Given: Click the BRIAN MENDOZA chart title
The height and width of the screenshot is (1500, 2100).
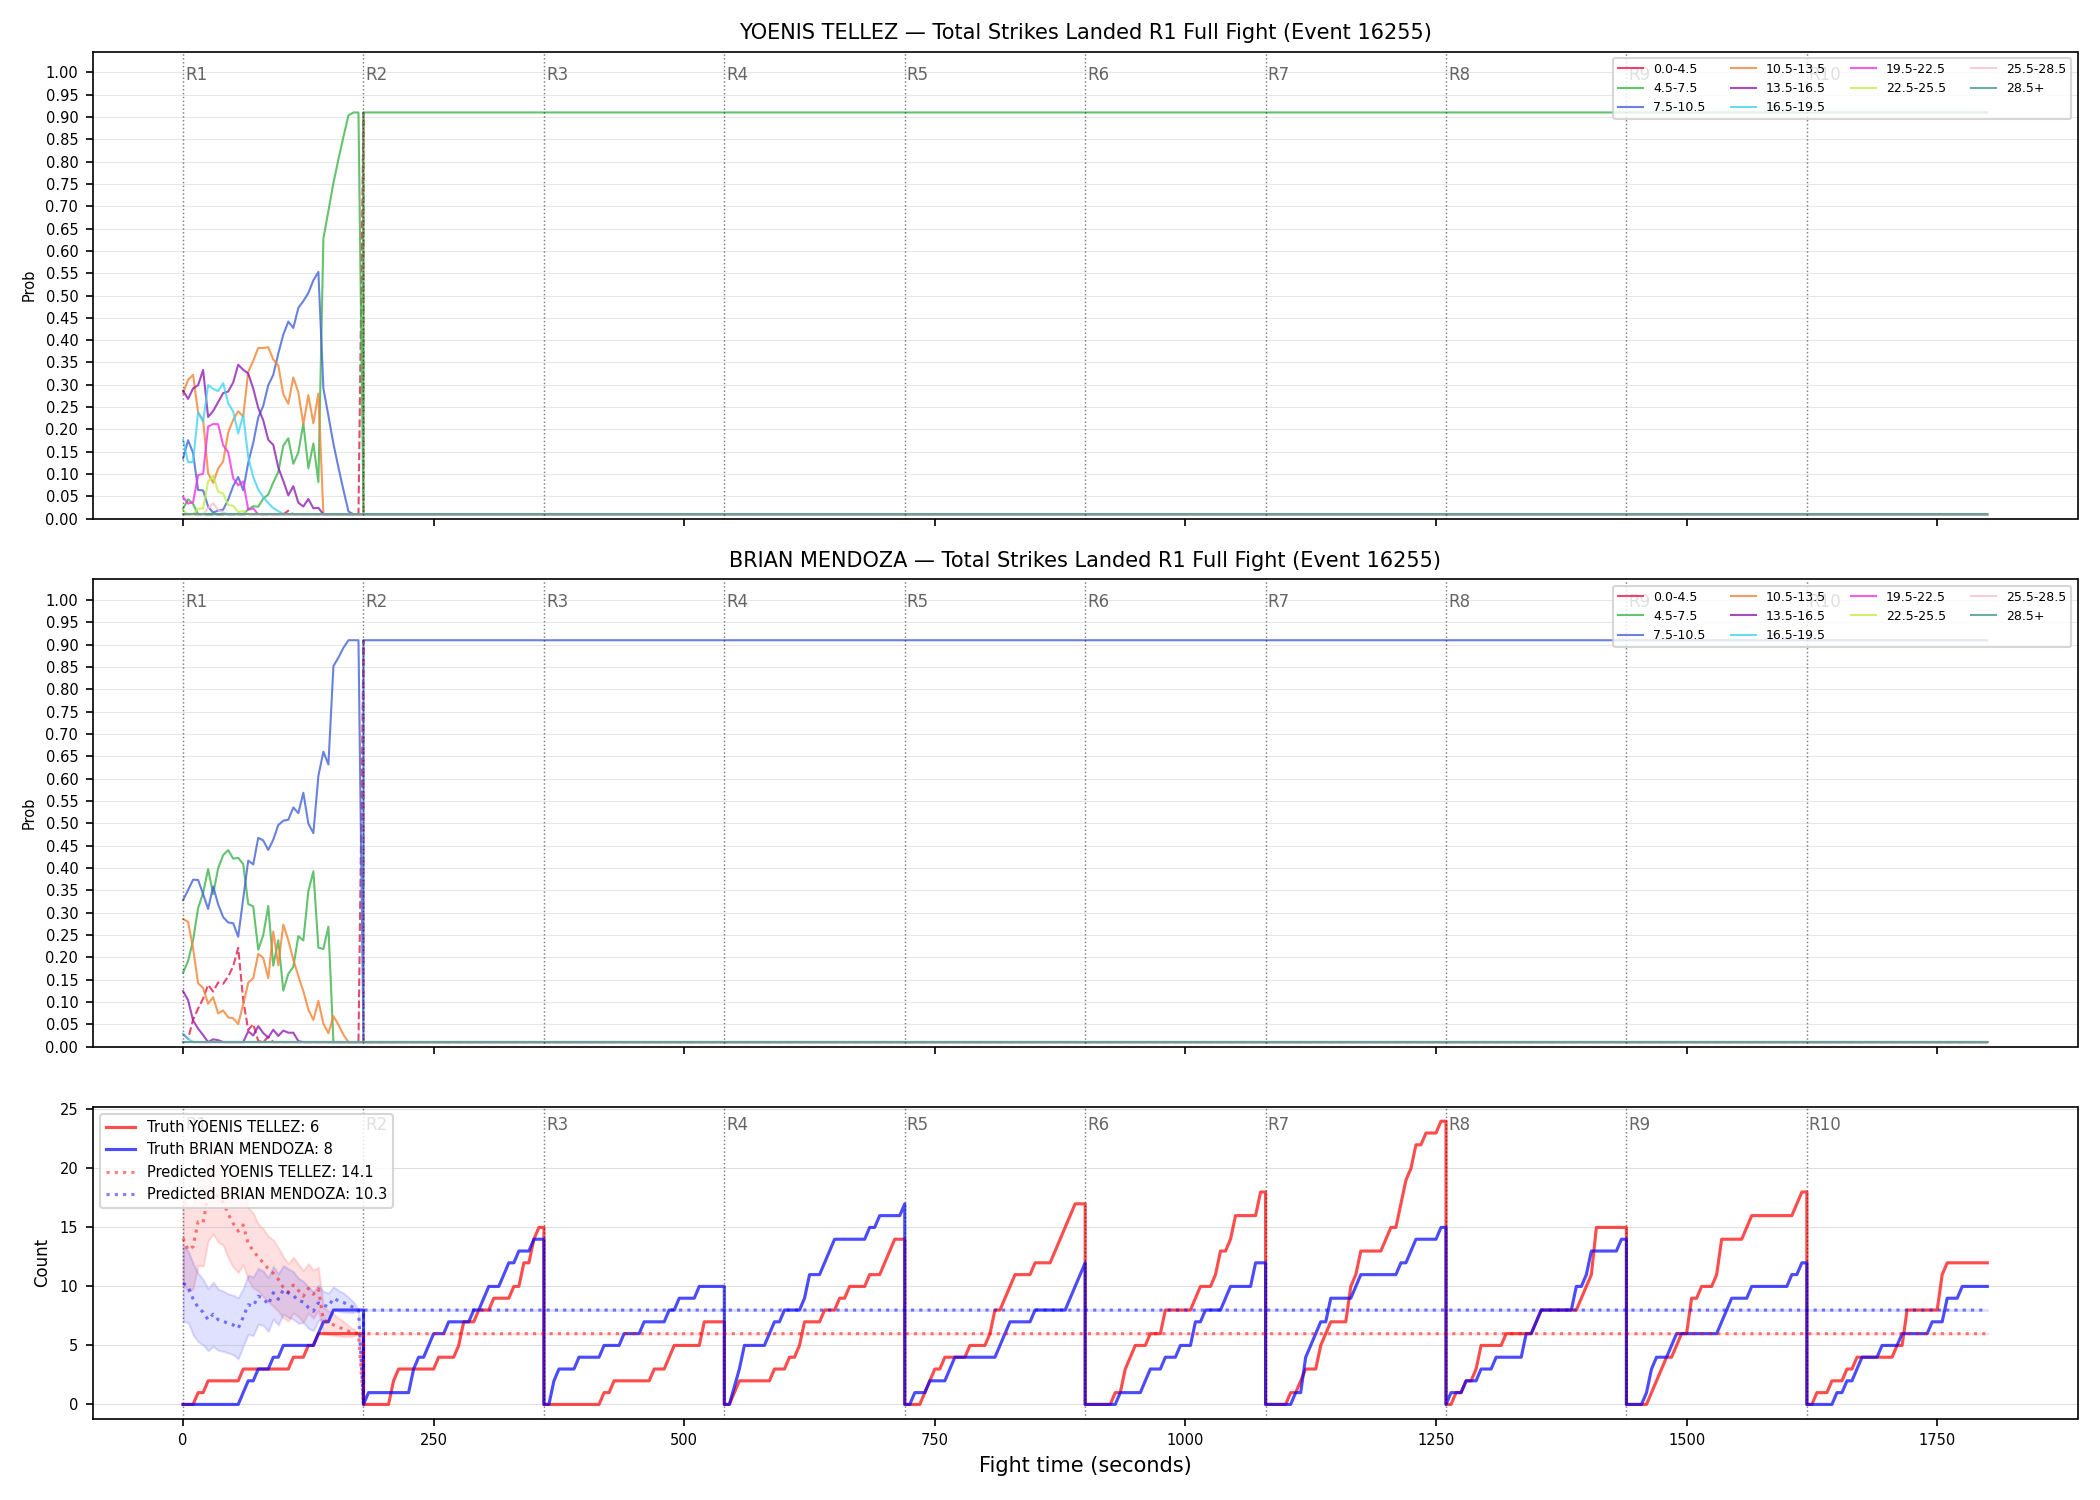Looking at the screenshot, I should coord(1085,560).
